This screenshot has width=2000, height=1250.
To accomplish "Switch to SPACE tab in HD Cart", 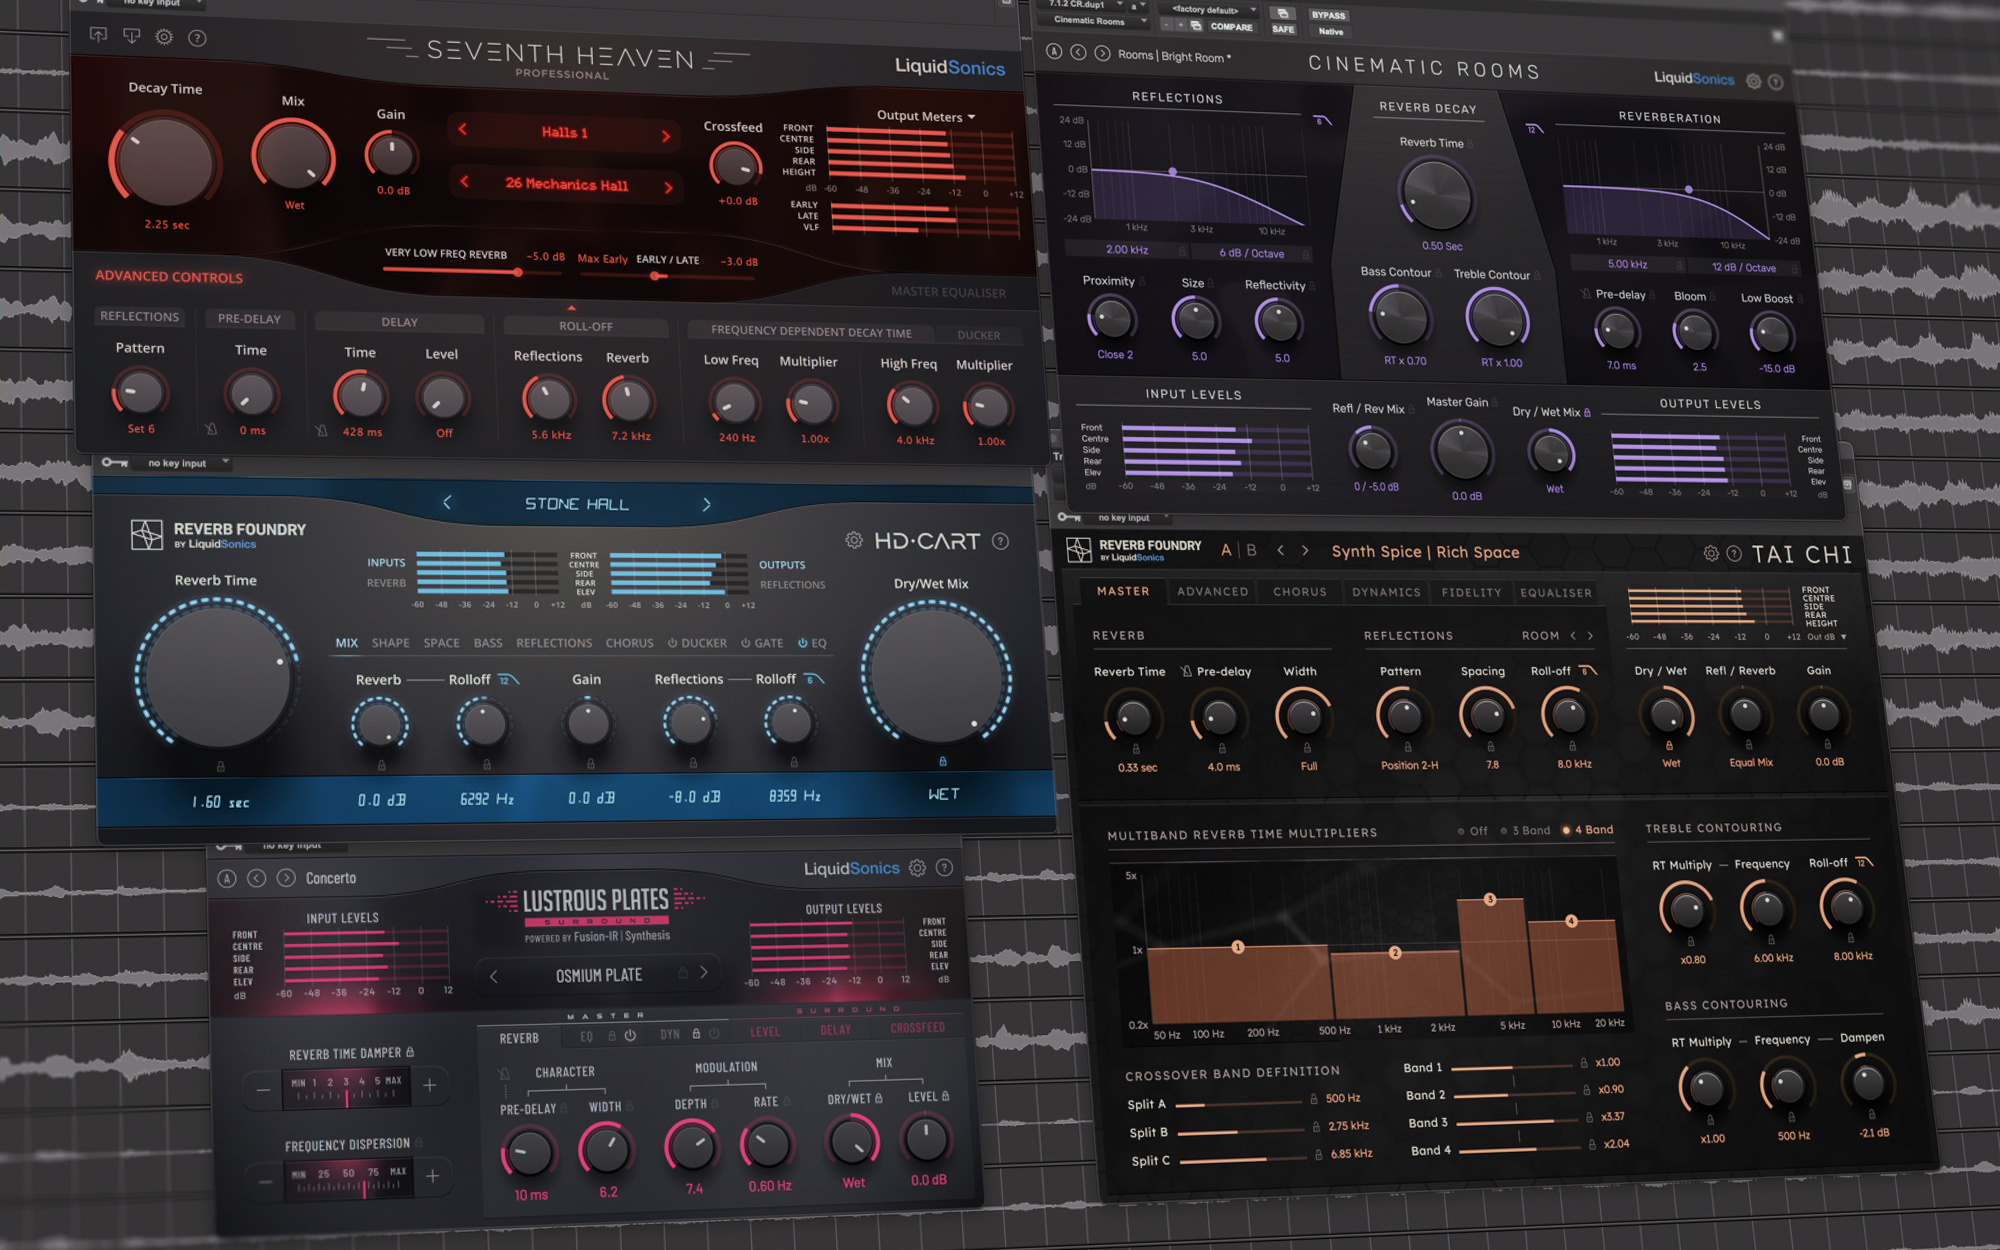I will [x=441, y=643].
